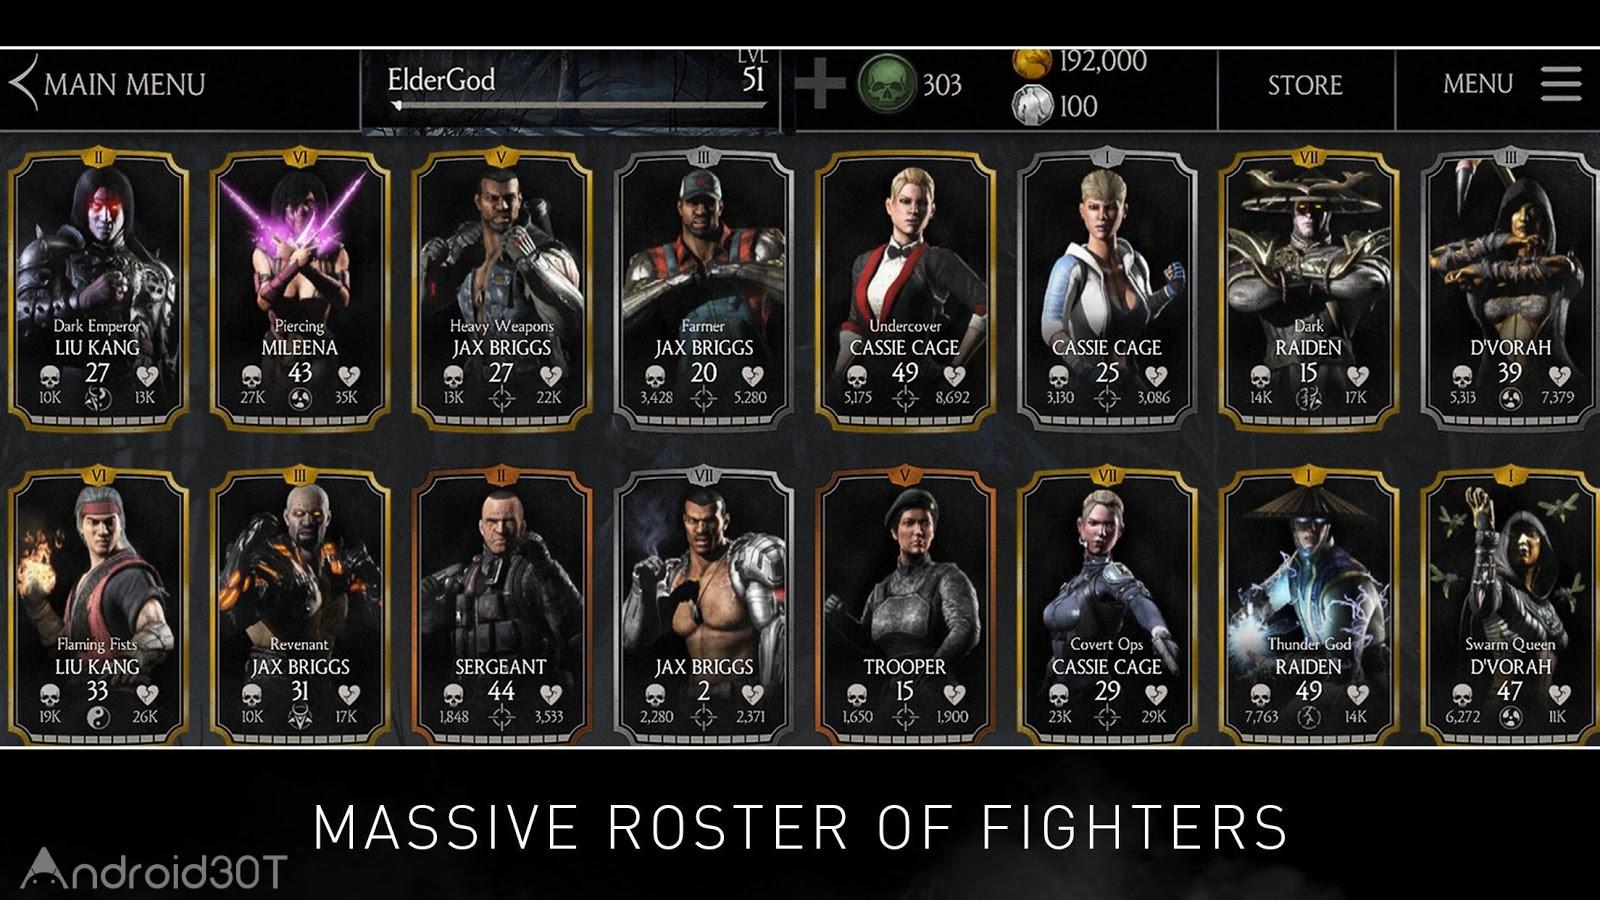Open the STORE tab

pyautogui.click(x=1305, y=85)
